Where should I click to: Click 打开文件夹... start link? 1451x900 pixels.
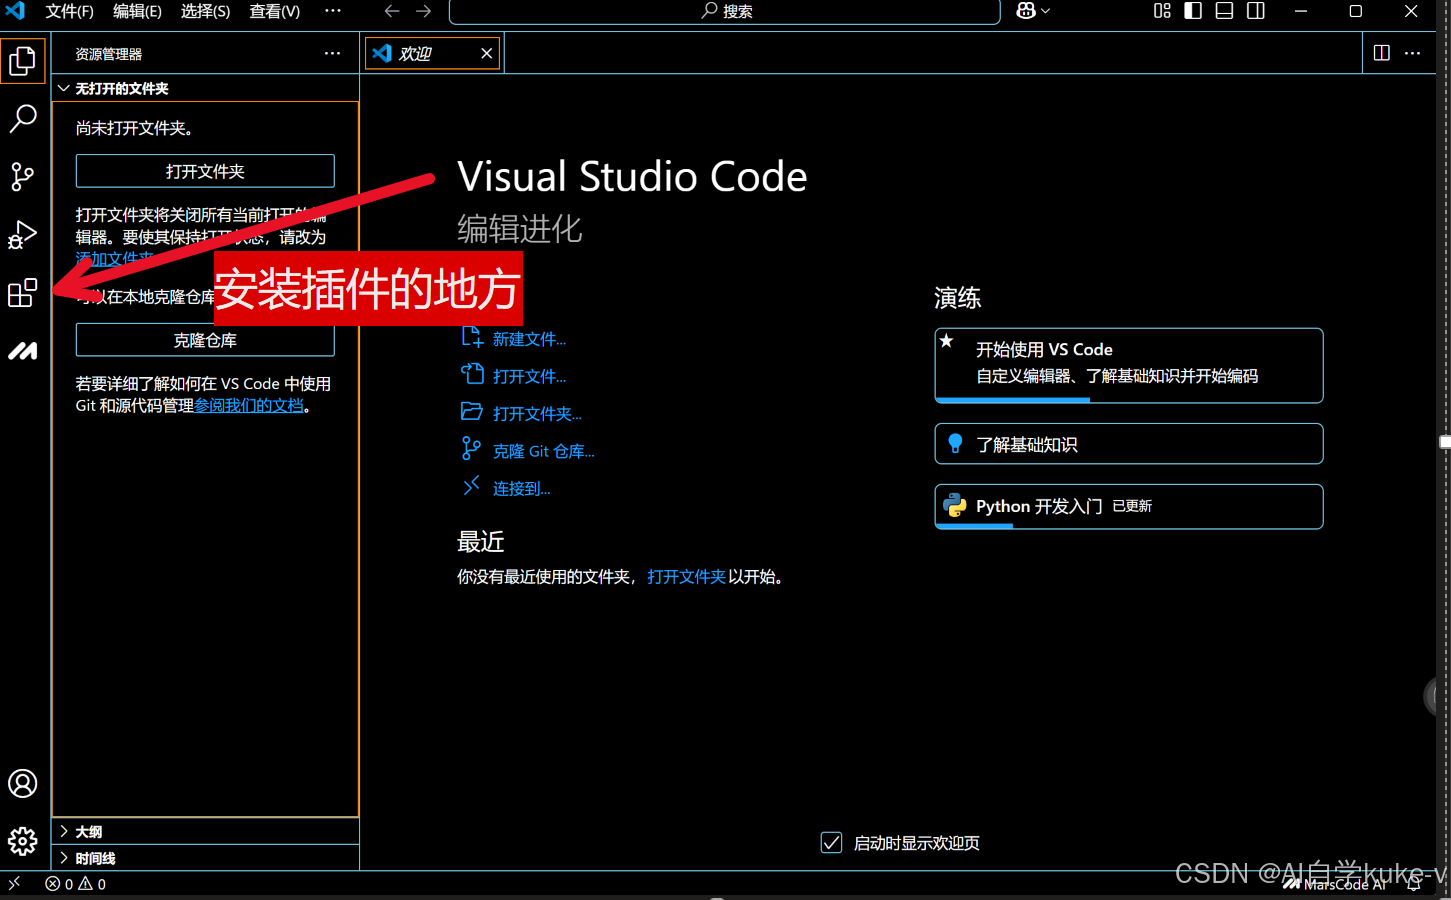pyautogui.click(x=537, y=413)
